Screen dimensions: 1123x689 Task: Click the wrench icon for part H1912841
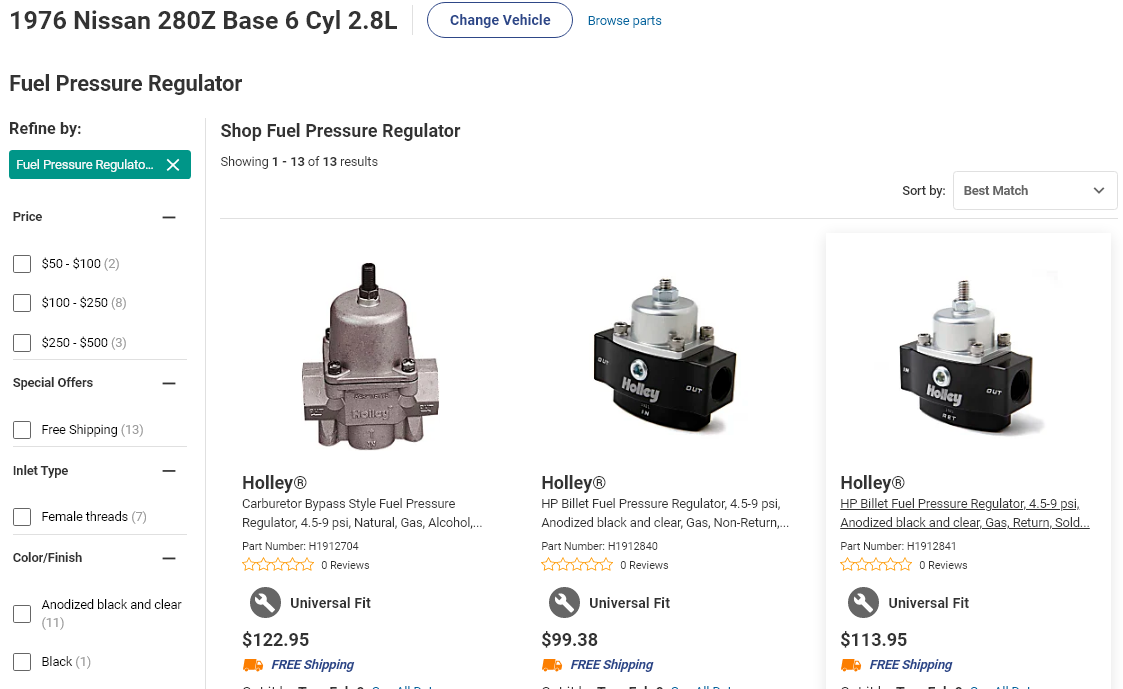863,602
